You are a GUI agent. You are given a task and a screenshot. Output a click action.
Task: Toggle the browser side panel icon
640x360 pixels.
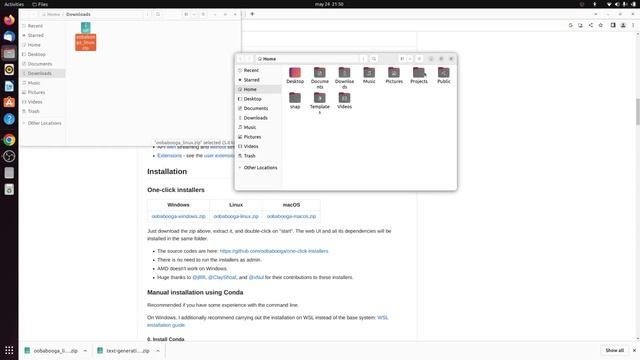[613, 25]
